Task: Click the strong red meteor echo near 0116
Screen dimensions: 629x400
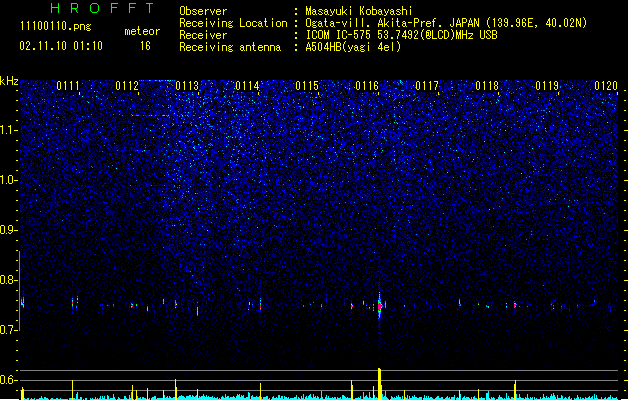Action: (x=379, y=307)
